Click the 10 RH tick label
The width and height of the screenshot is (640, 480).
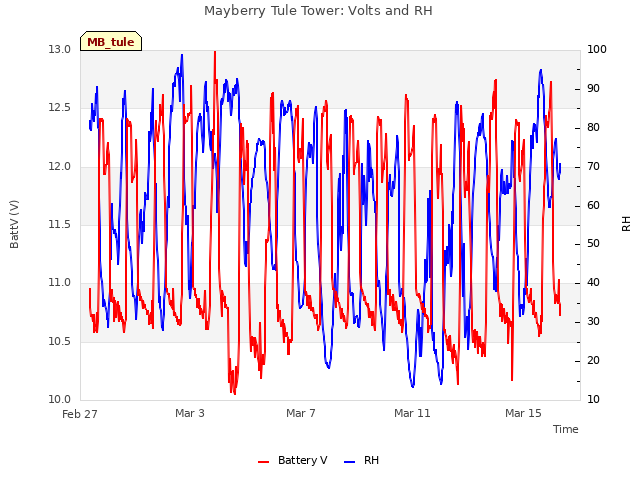coord(593,400)
